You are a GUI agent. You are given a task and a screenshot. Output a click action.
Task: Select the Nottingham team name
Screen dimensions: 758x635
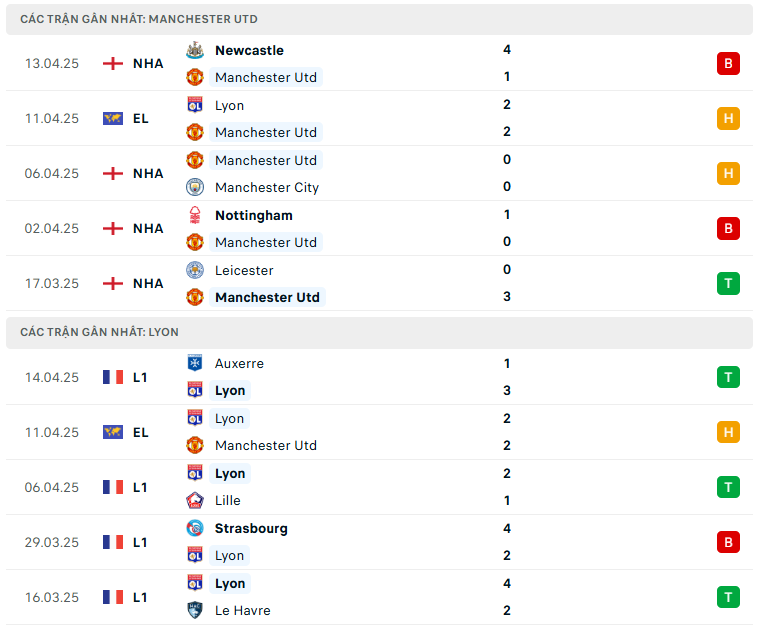(254, 215)
